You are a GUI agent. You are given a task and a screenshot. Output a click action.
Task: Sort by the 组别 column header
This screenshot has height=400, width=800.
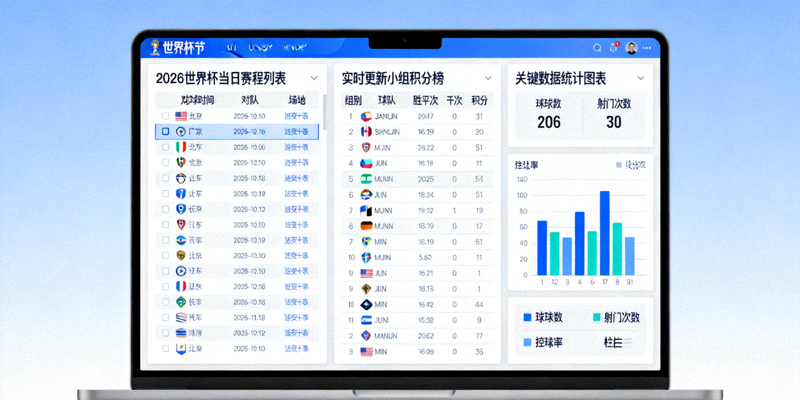click(x=353, y=101)
